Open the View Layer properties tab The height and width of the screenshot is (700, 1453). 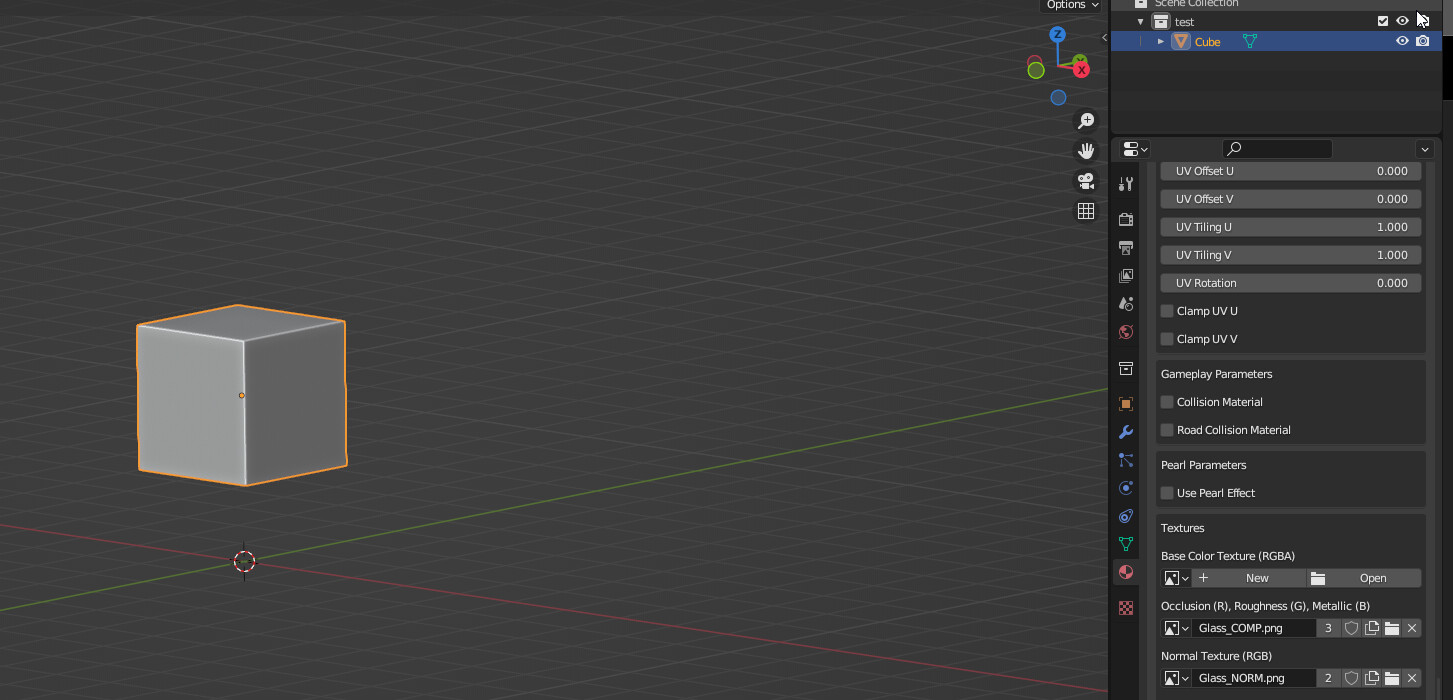click(1126, 275)
